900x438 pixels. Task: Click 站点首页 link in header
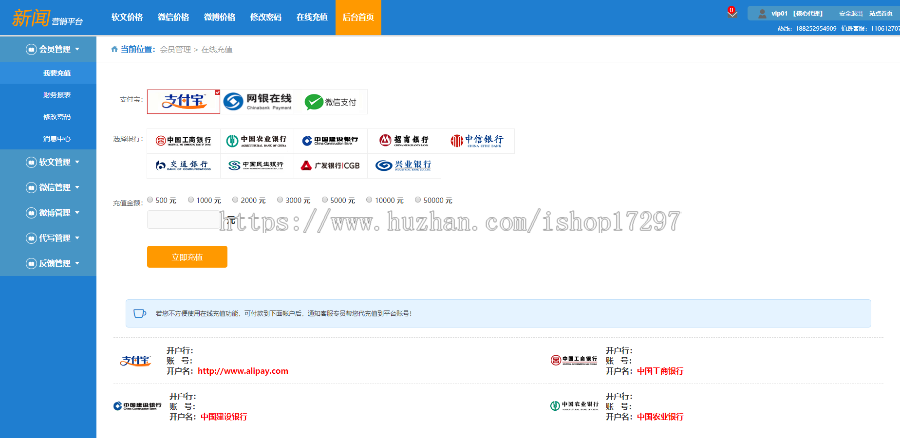pos(880,13)
